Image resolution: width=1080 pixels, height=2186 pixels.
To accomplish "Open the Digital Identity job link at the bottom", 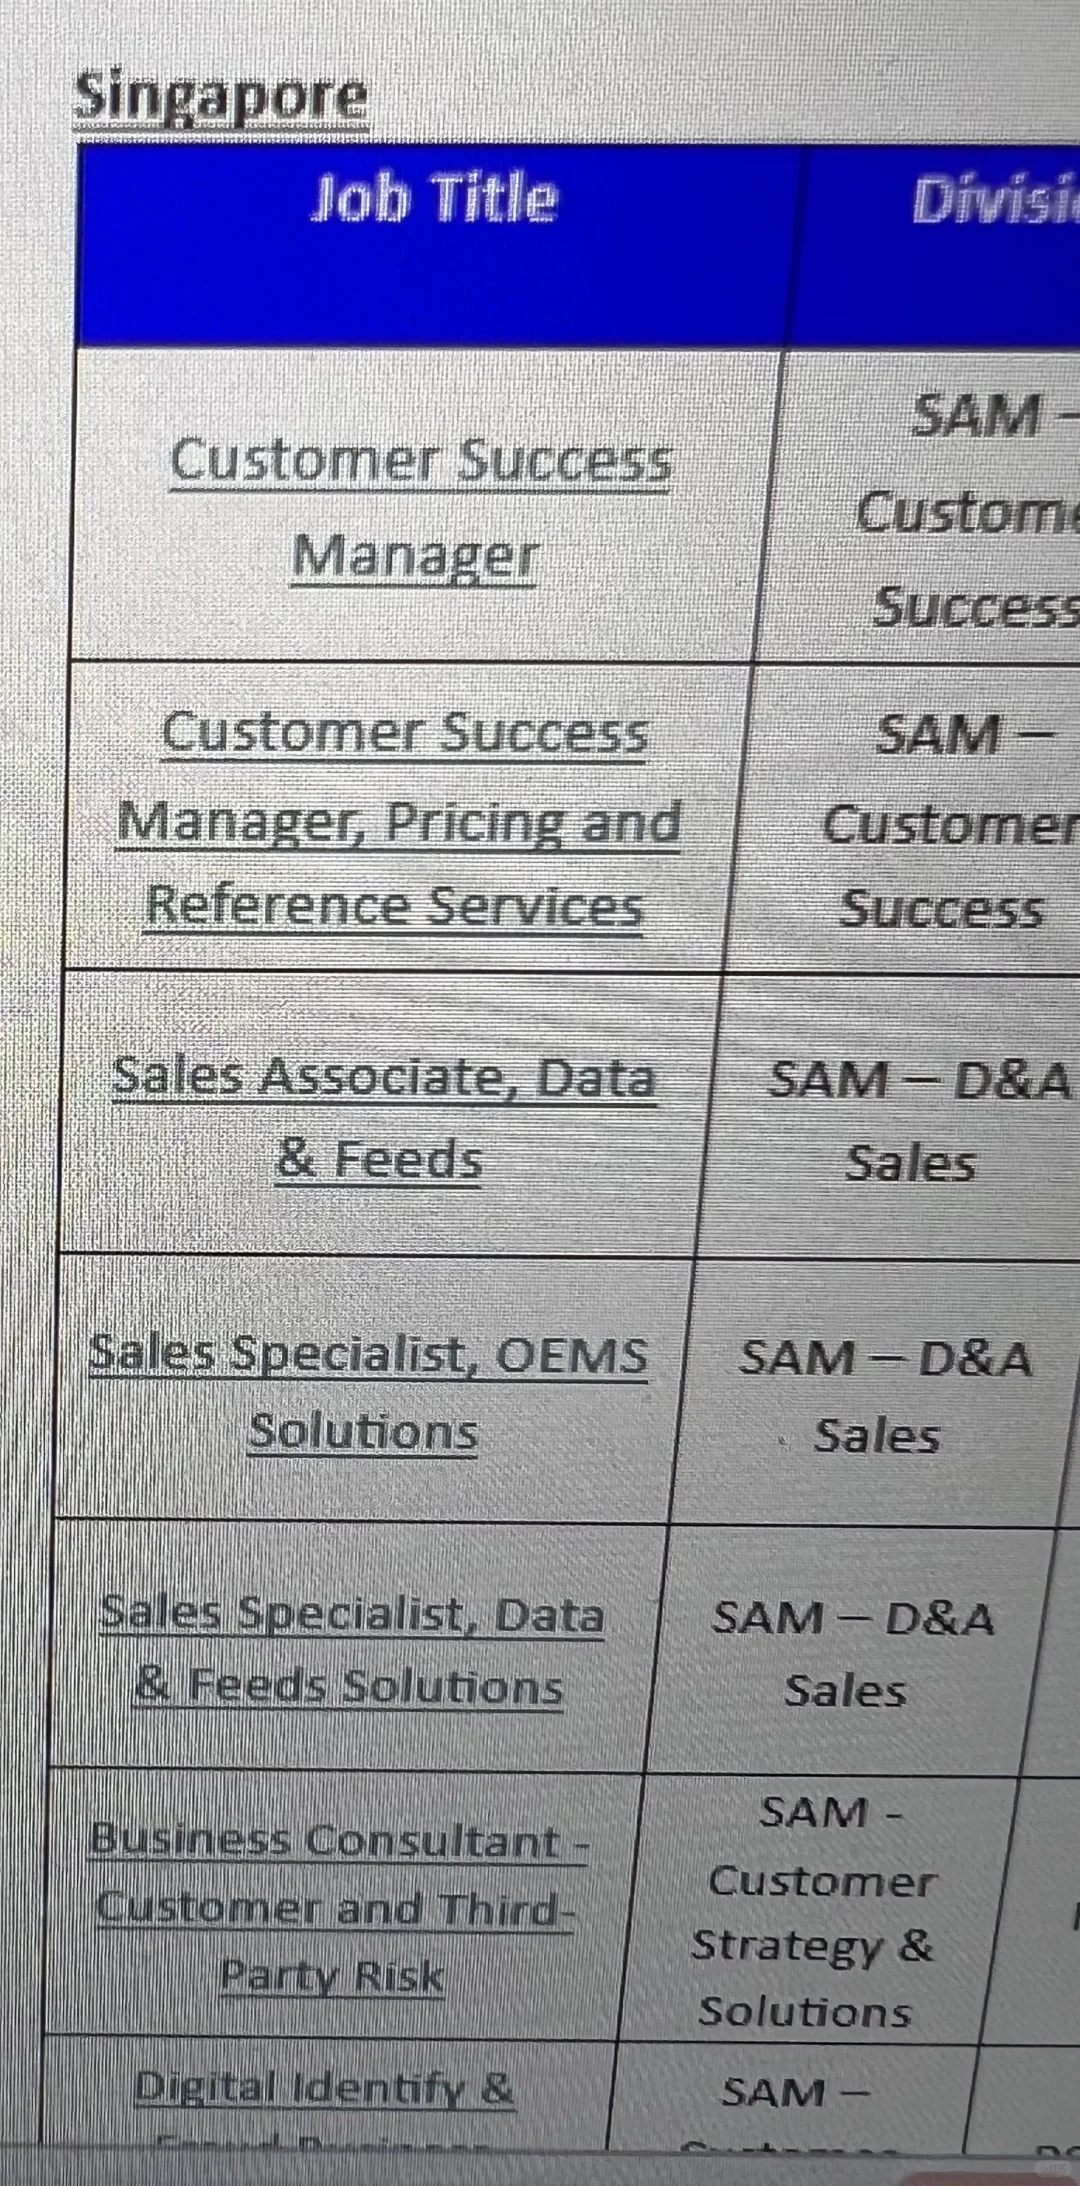I will [324, 2100].
